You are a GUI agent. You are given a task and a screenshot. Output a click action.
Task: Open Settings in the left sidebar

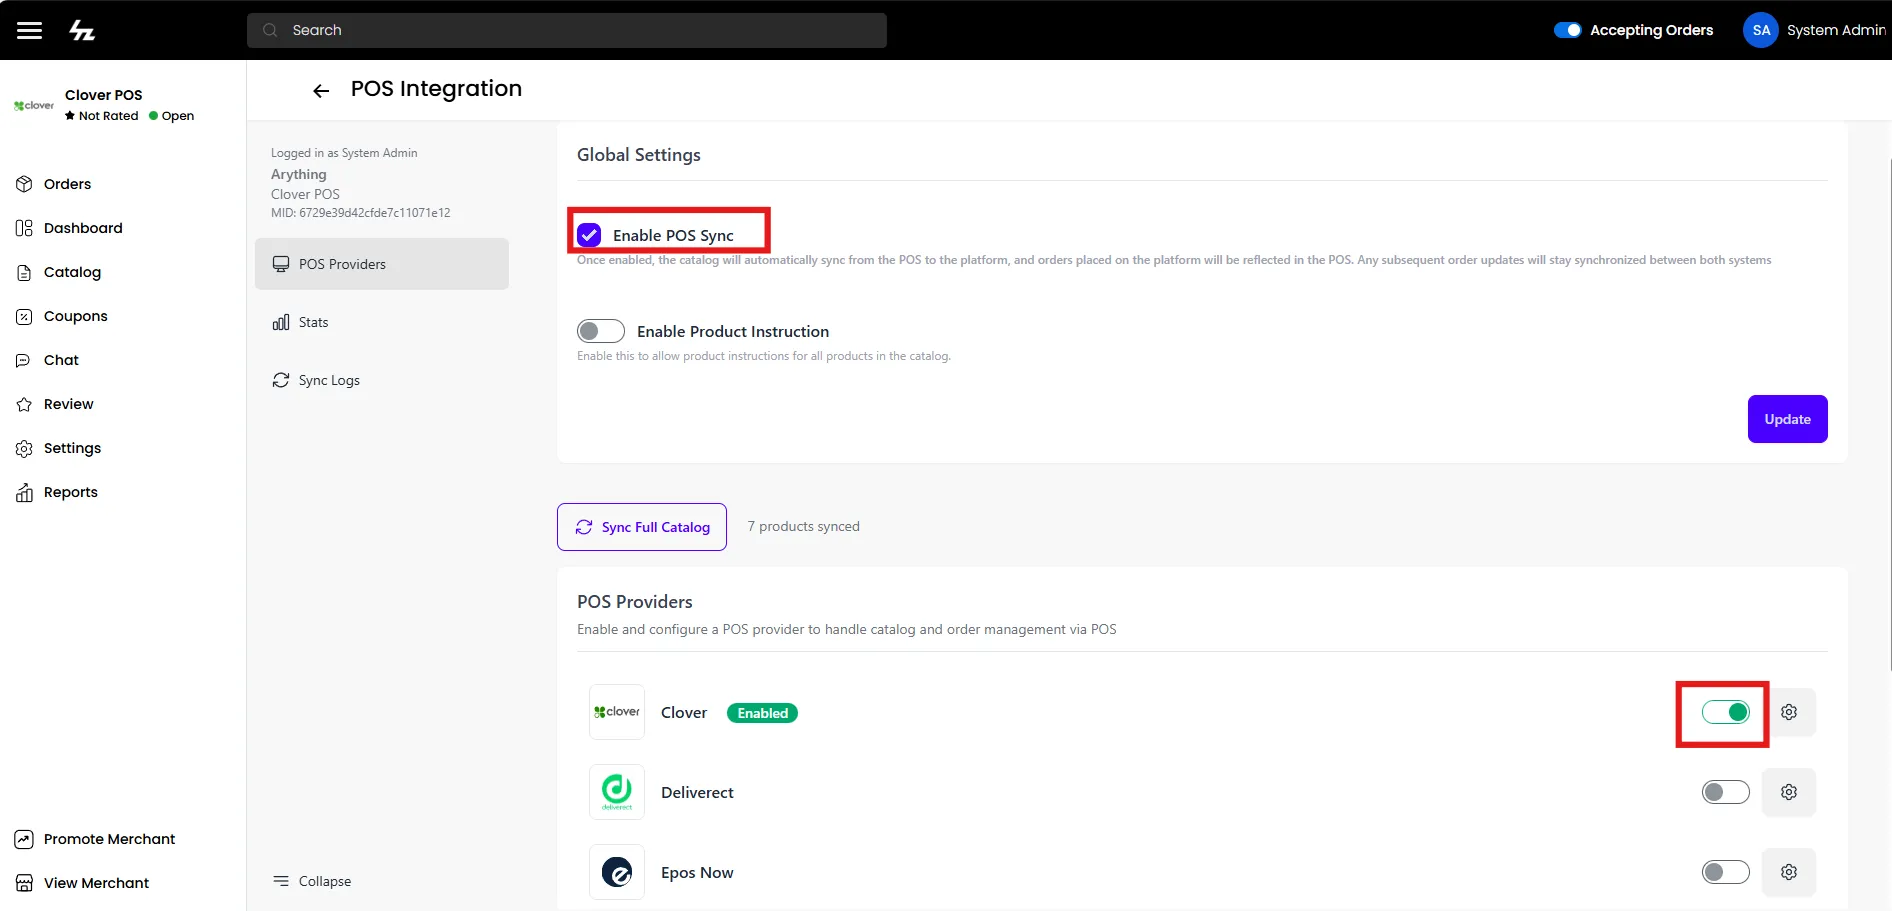point(59,448)
